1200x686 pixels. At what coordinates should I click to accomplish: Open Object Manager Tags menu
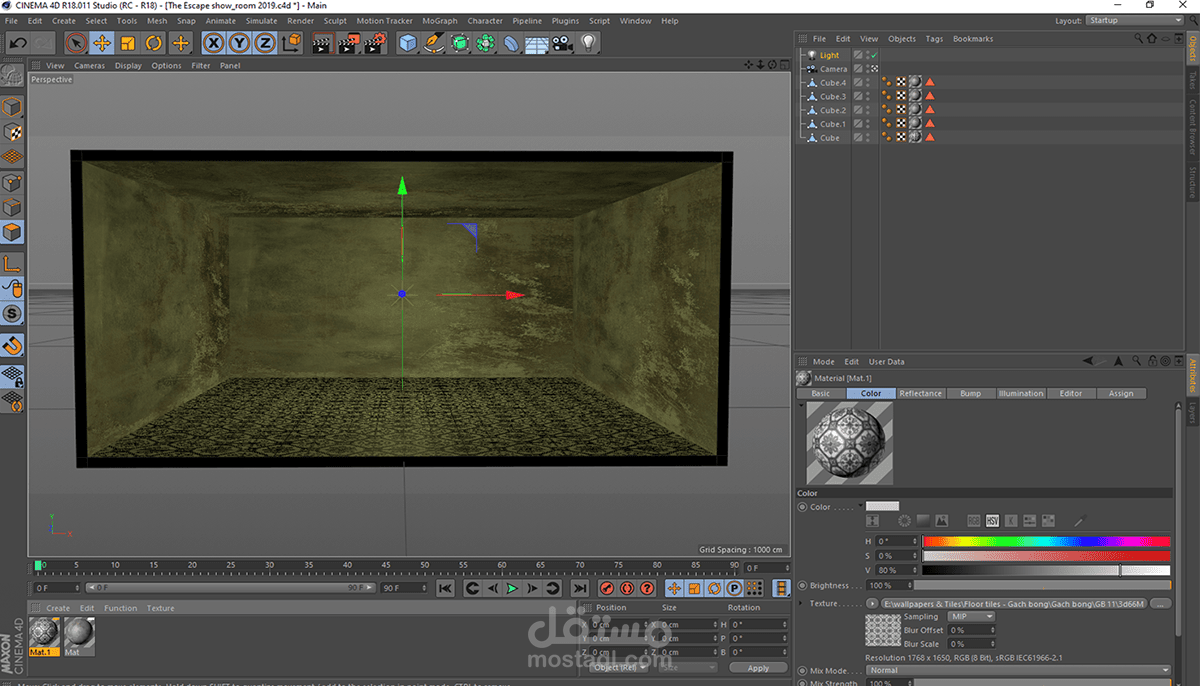tap(934, 39)
